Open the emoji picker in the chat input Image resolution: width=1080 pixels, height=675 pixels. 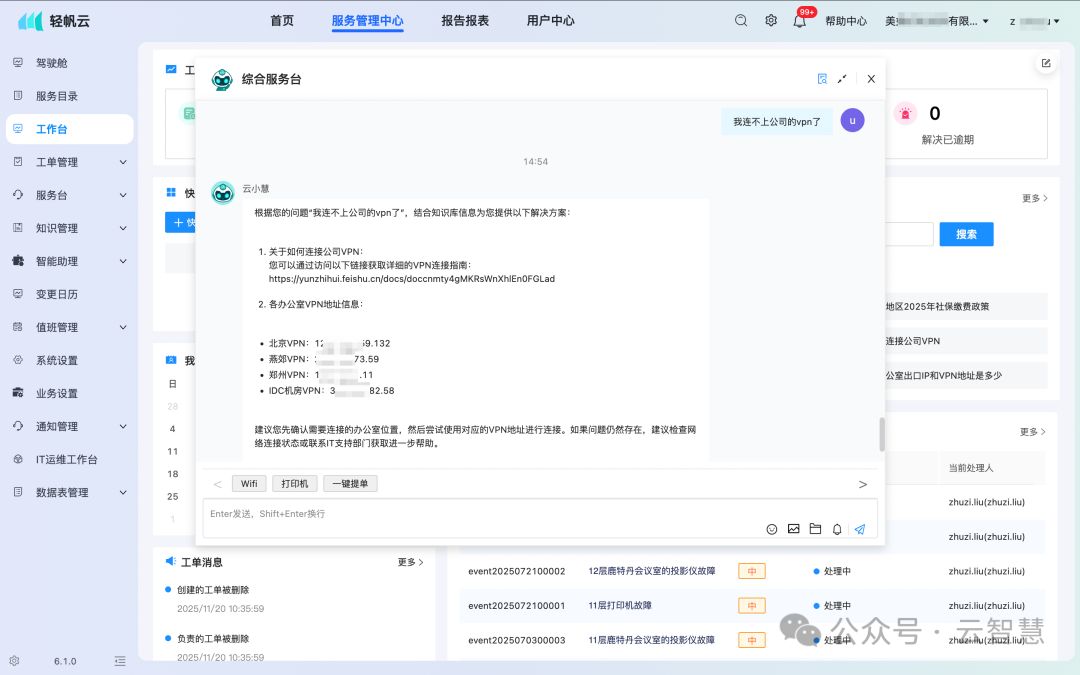771,528
